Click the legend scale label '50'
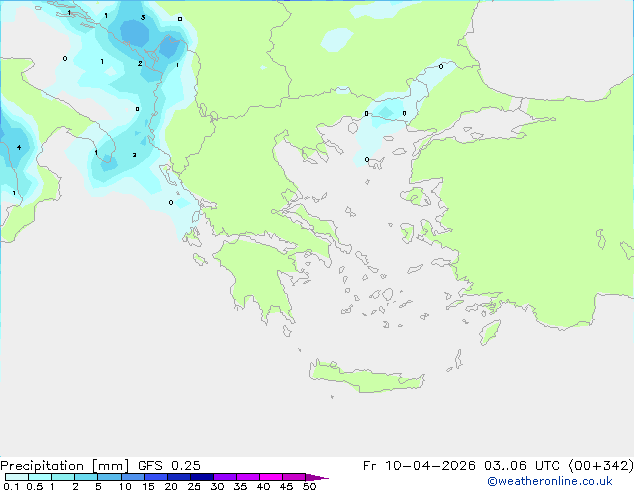 pos(310,486)
